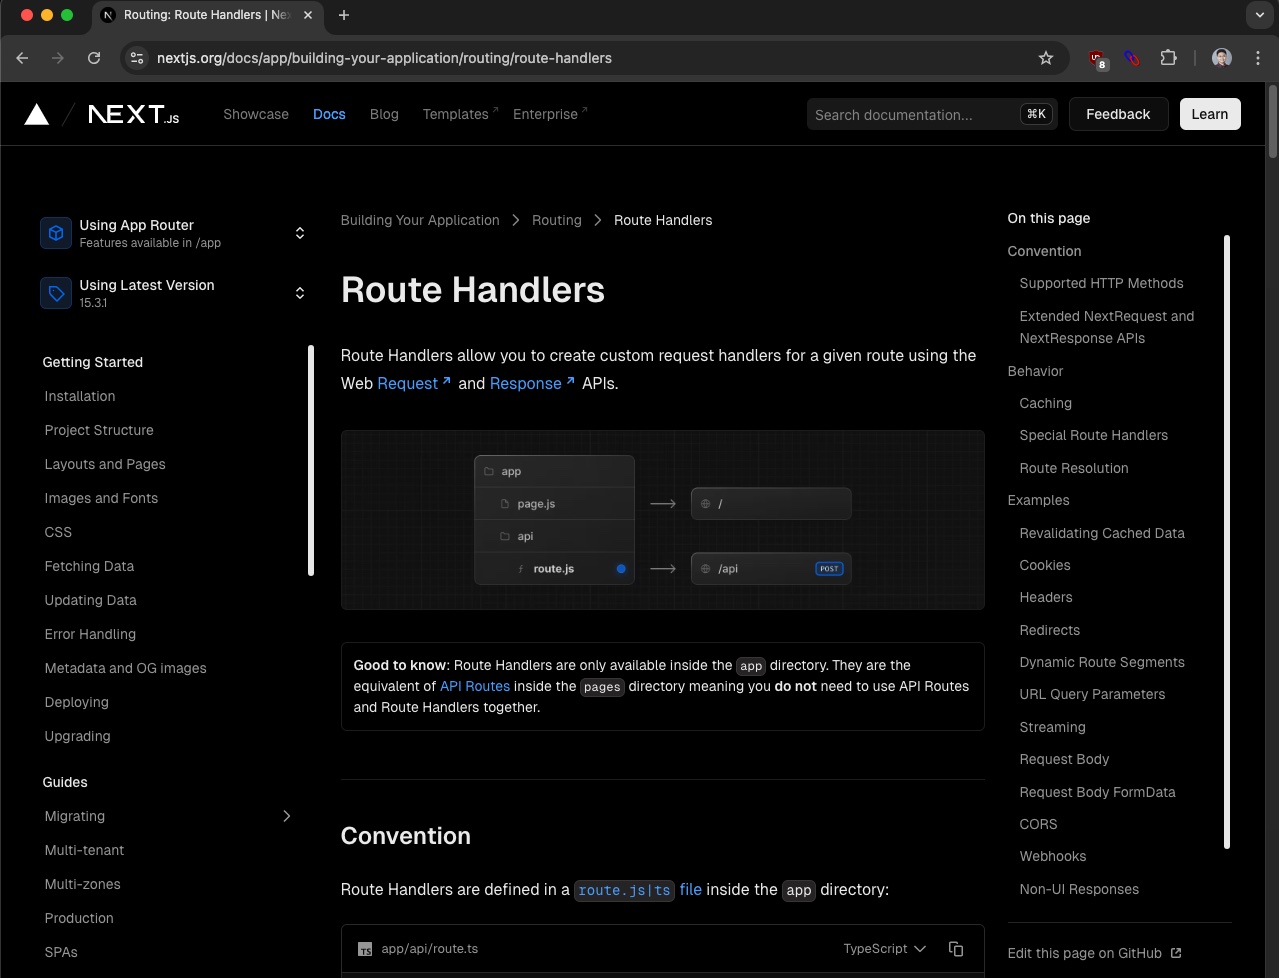Open Installation in the sidebar
This screenshot has width=1279, height=978.
[x=80, y=396]
